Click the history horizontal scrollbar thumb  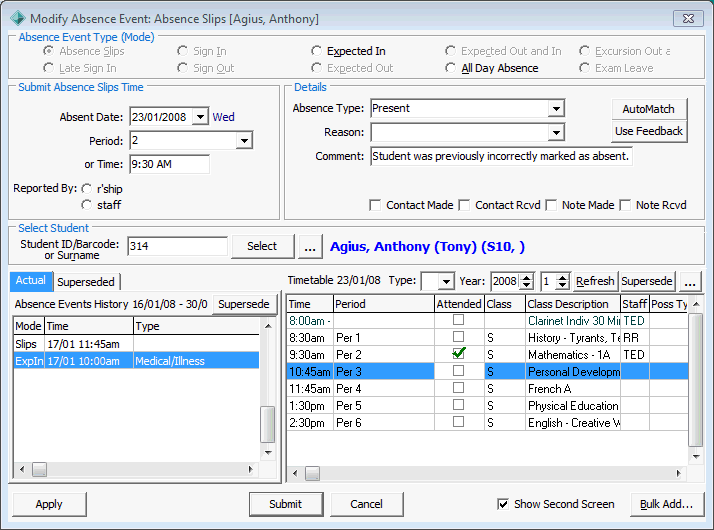click(40, 469)
